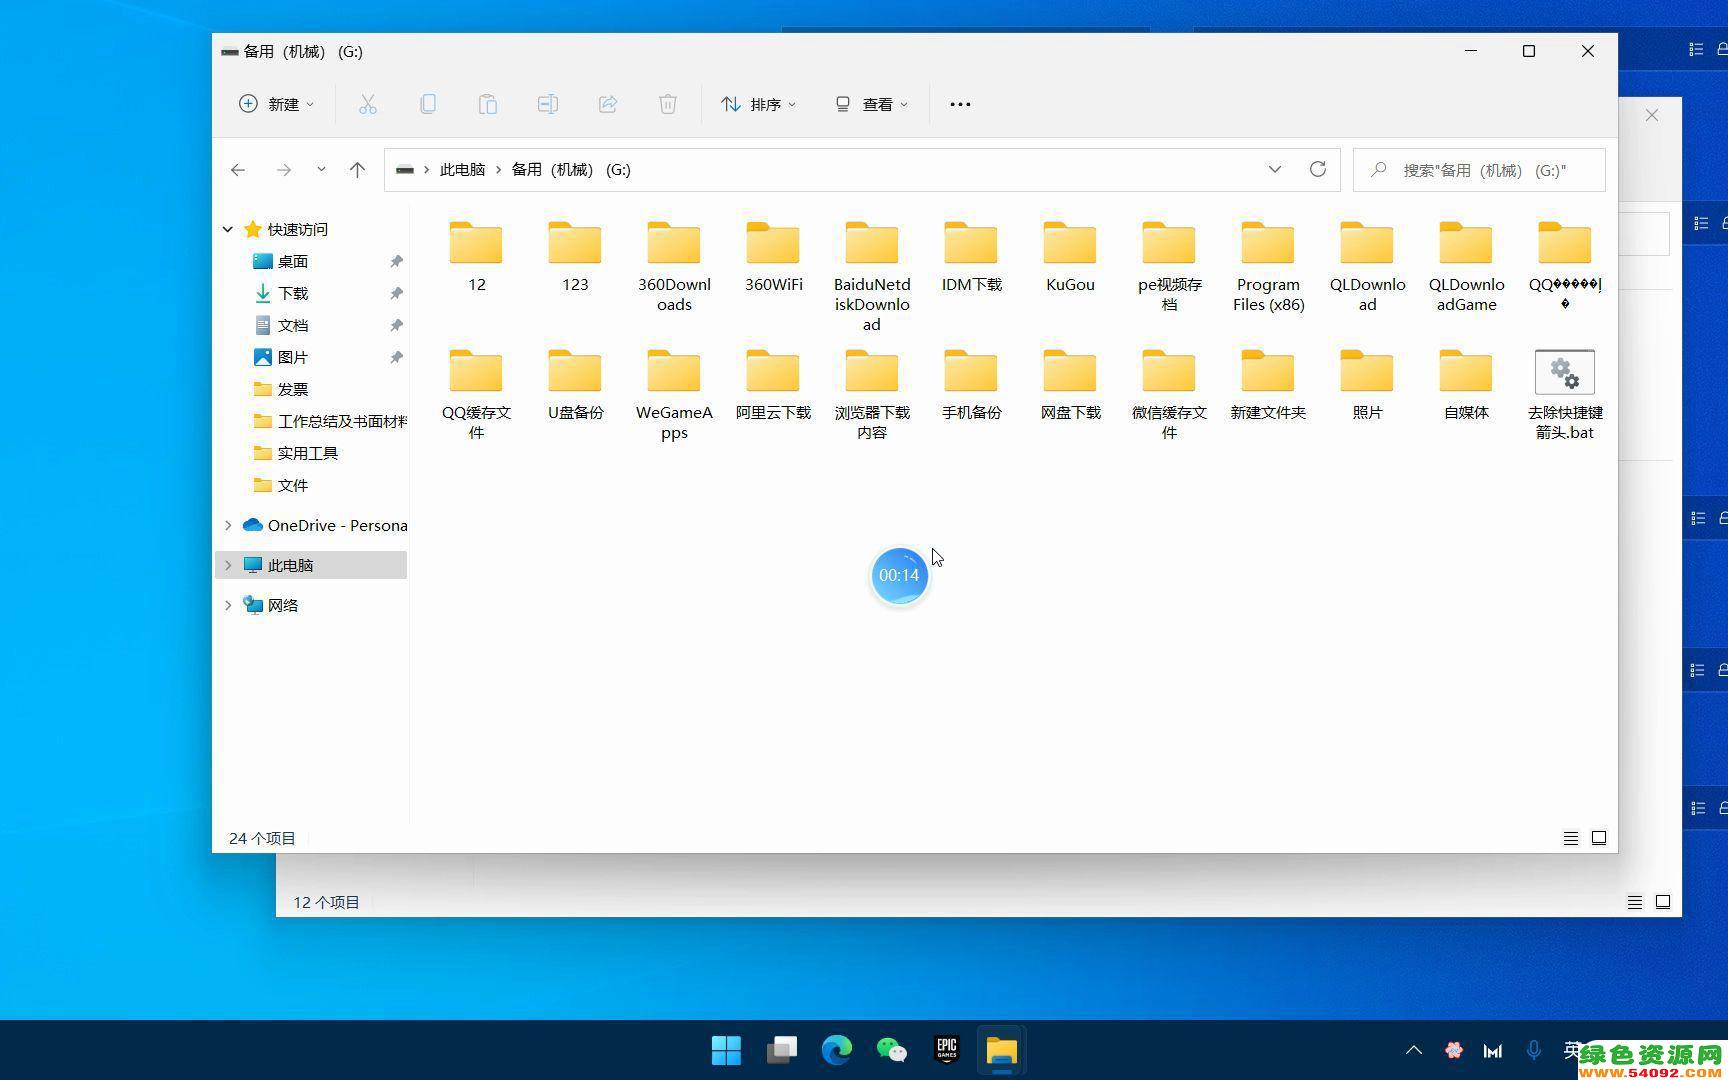Click 此电脑 breadcrumb in address bar
Screen dimensions: 1728x1080
pos(462,170)
